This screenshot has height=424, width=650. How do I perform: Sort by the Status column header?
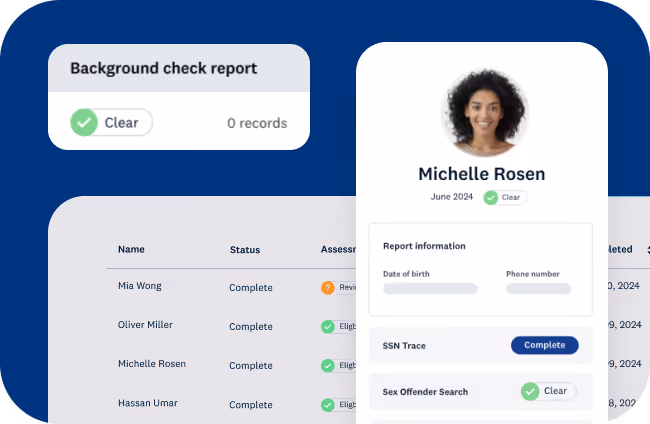(x=245, y=250)
